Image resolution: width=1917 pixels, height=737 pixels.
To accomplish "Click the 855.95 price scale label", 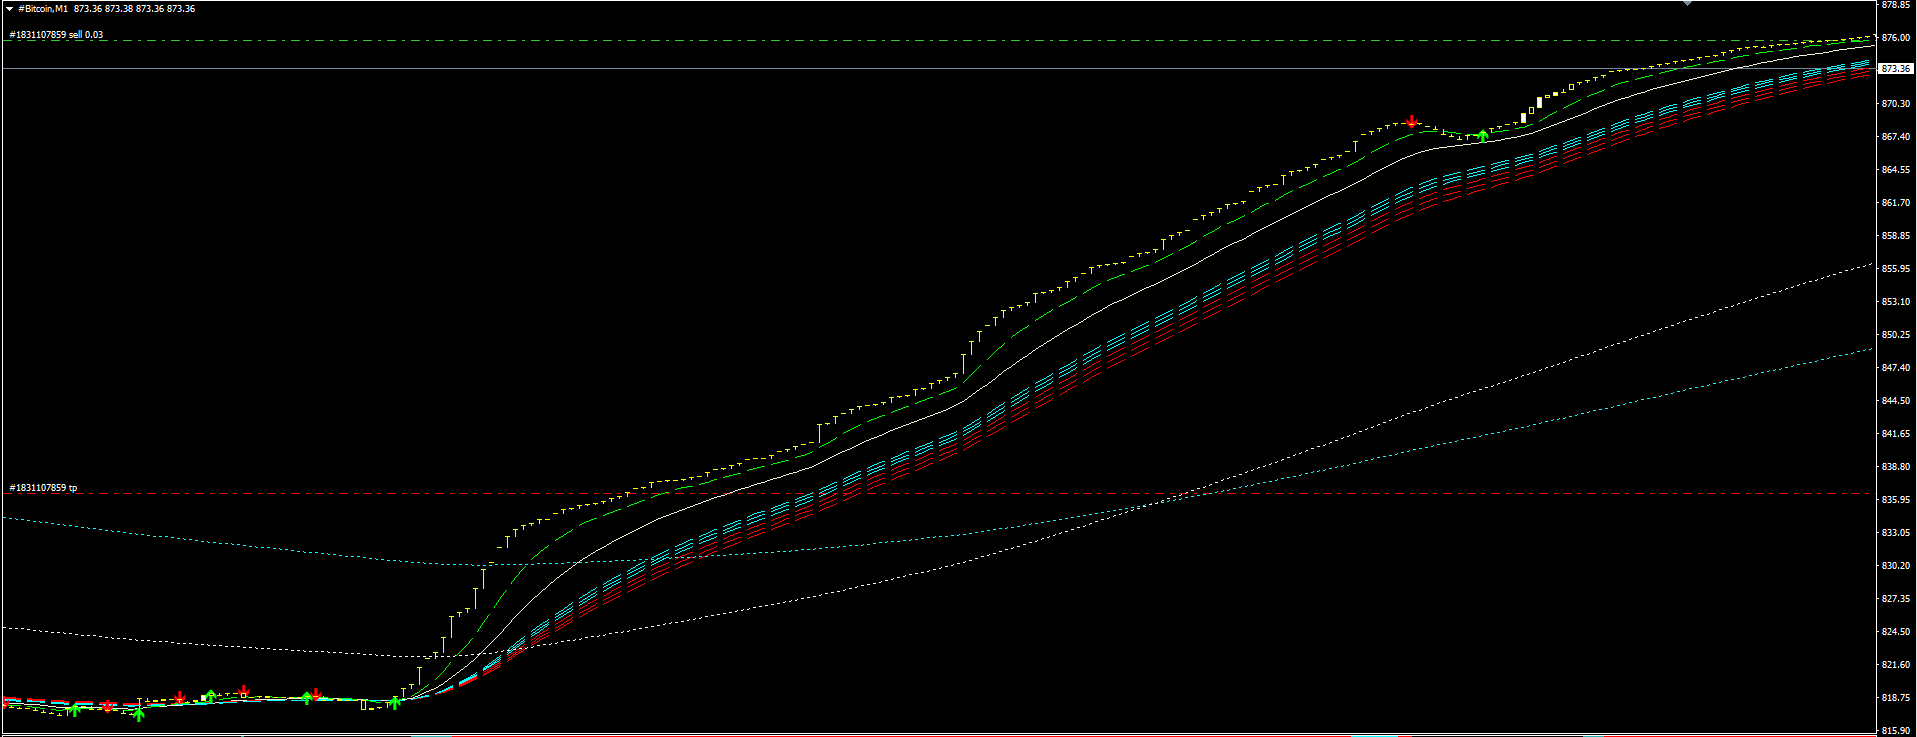I will point(1896,269).
